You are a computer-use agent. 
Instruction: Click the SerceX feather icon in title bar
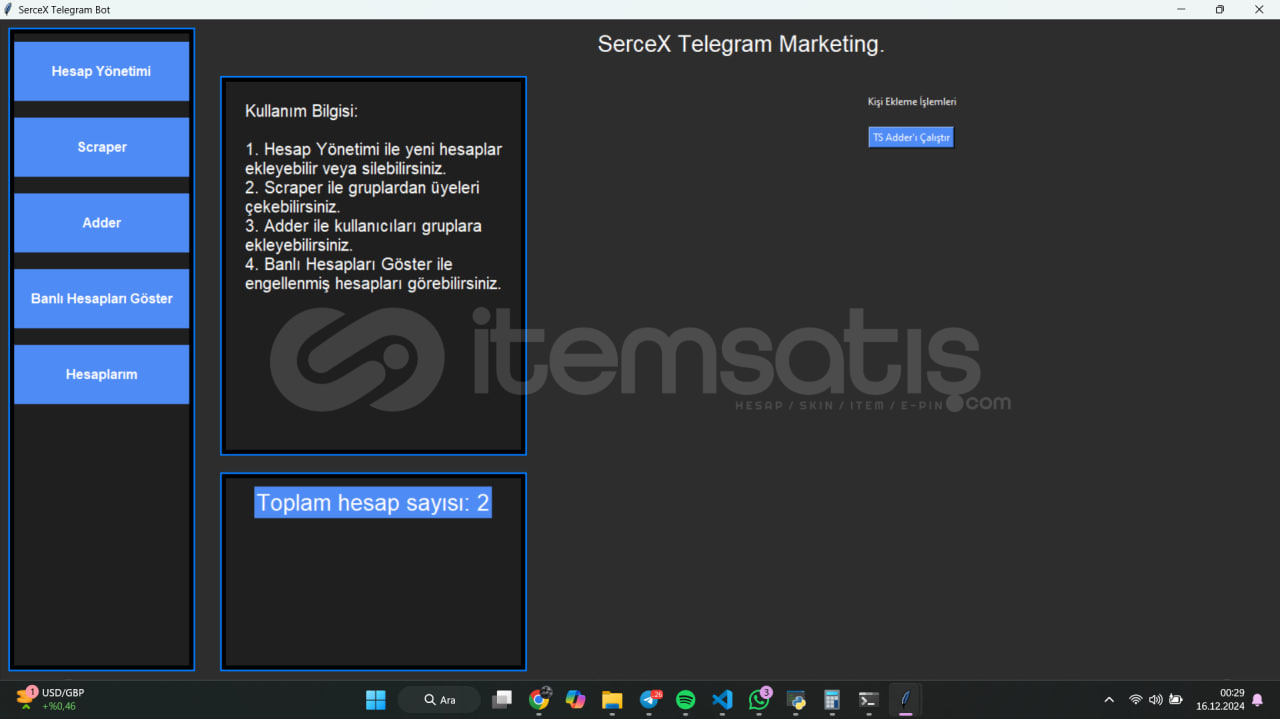9,9
